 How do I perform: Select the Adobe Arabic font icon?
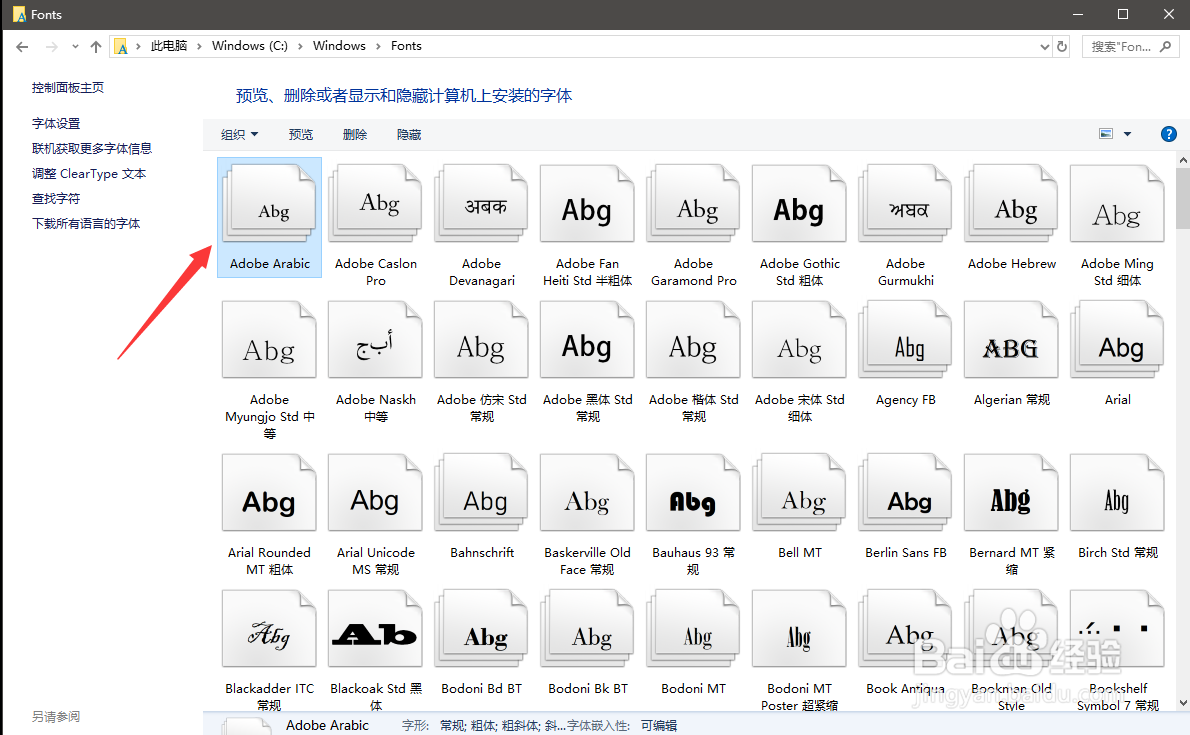point(269,203)
